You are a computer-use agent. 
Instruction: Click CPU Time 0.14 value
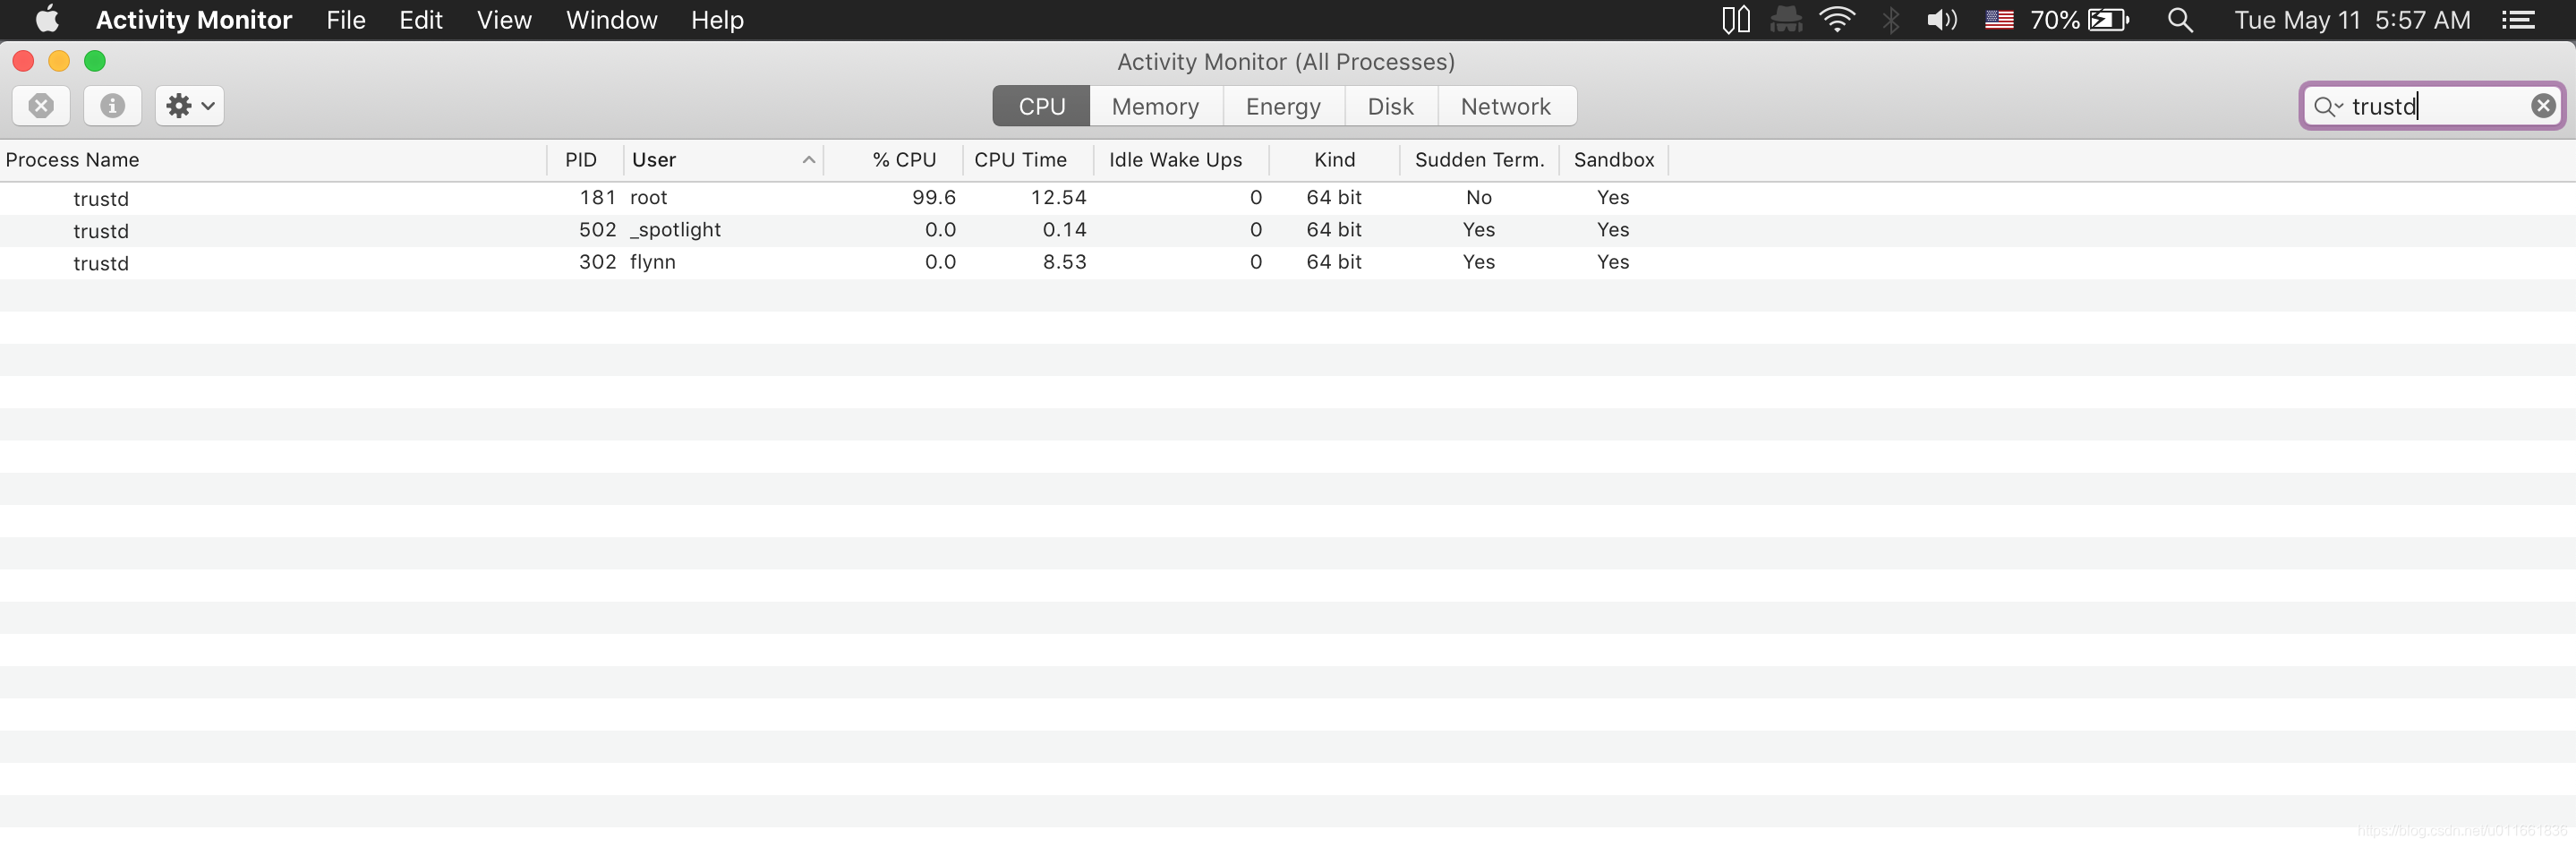click(1064, 230)
